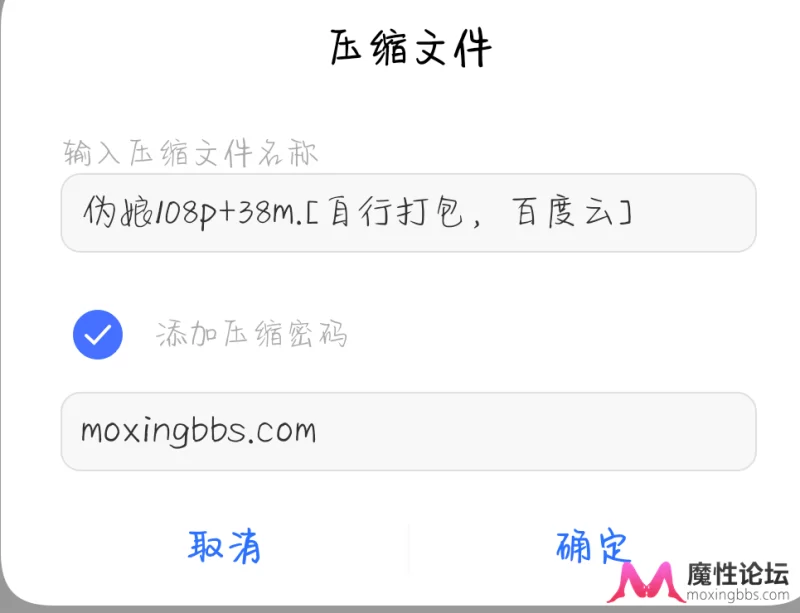This screenshot has width=800, height=613.
Task: Click the 魔性论坛 watermark text
Action: pyautogui.click(x=738, y=573)
